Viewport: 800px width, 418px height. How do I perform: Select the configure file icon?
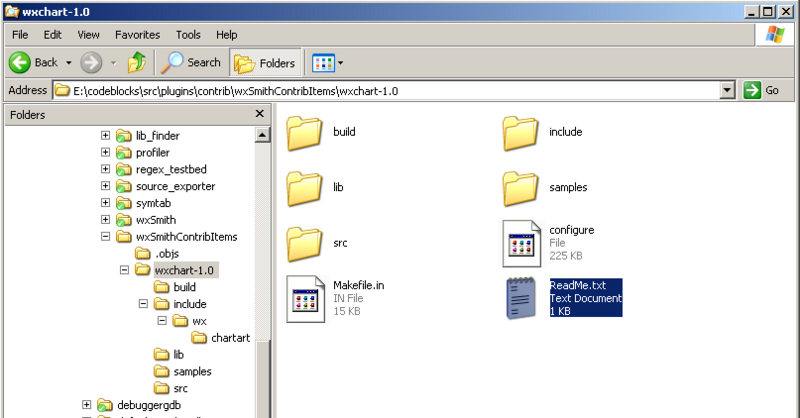[x=521, y=243]
